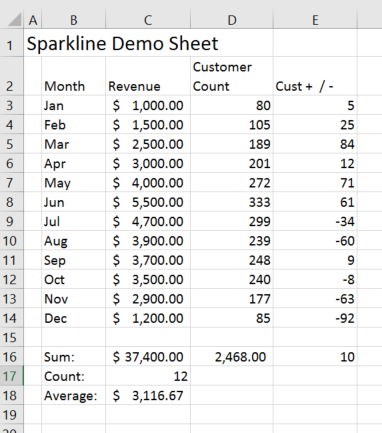Select customer count cell 177

pyautogui.click(x=232, y=299)
